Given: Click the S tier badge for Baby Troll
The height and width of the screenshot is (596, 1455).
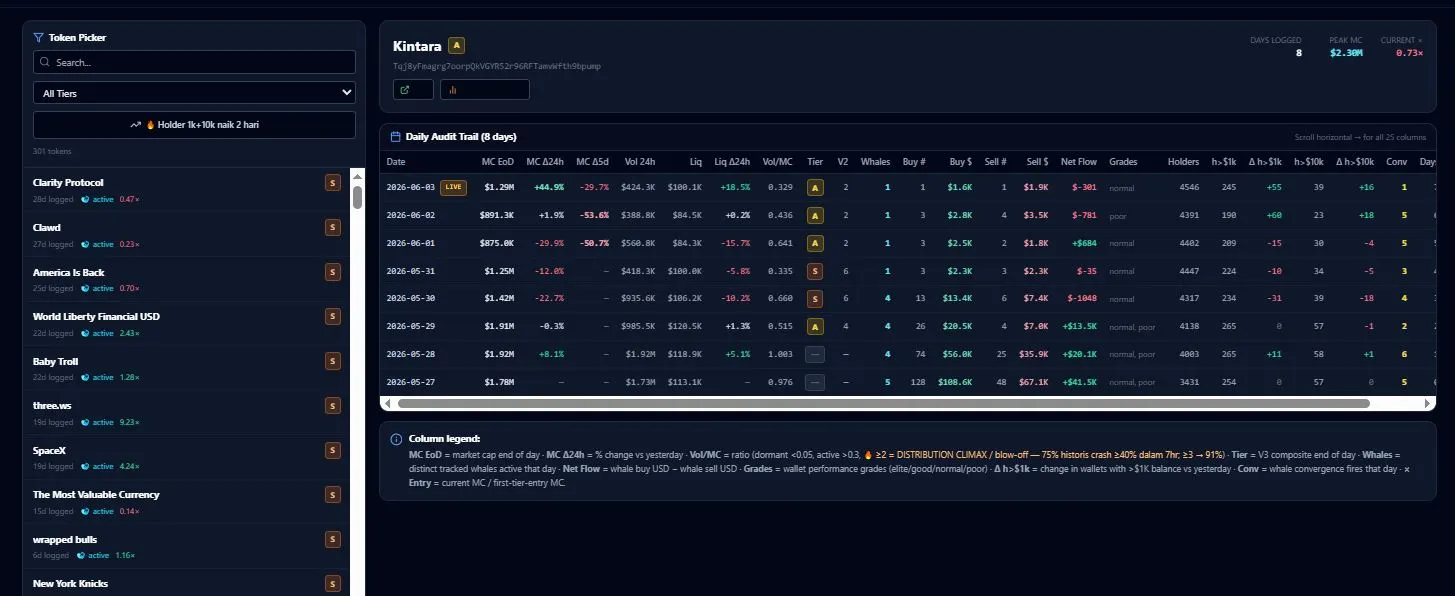Looking at the screenshot, I should pos(333,361).
